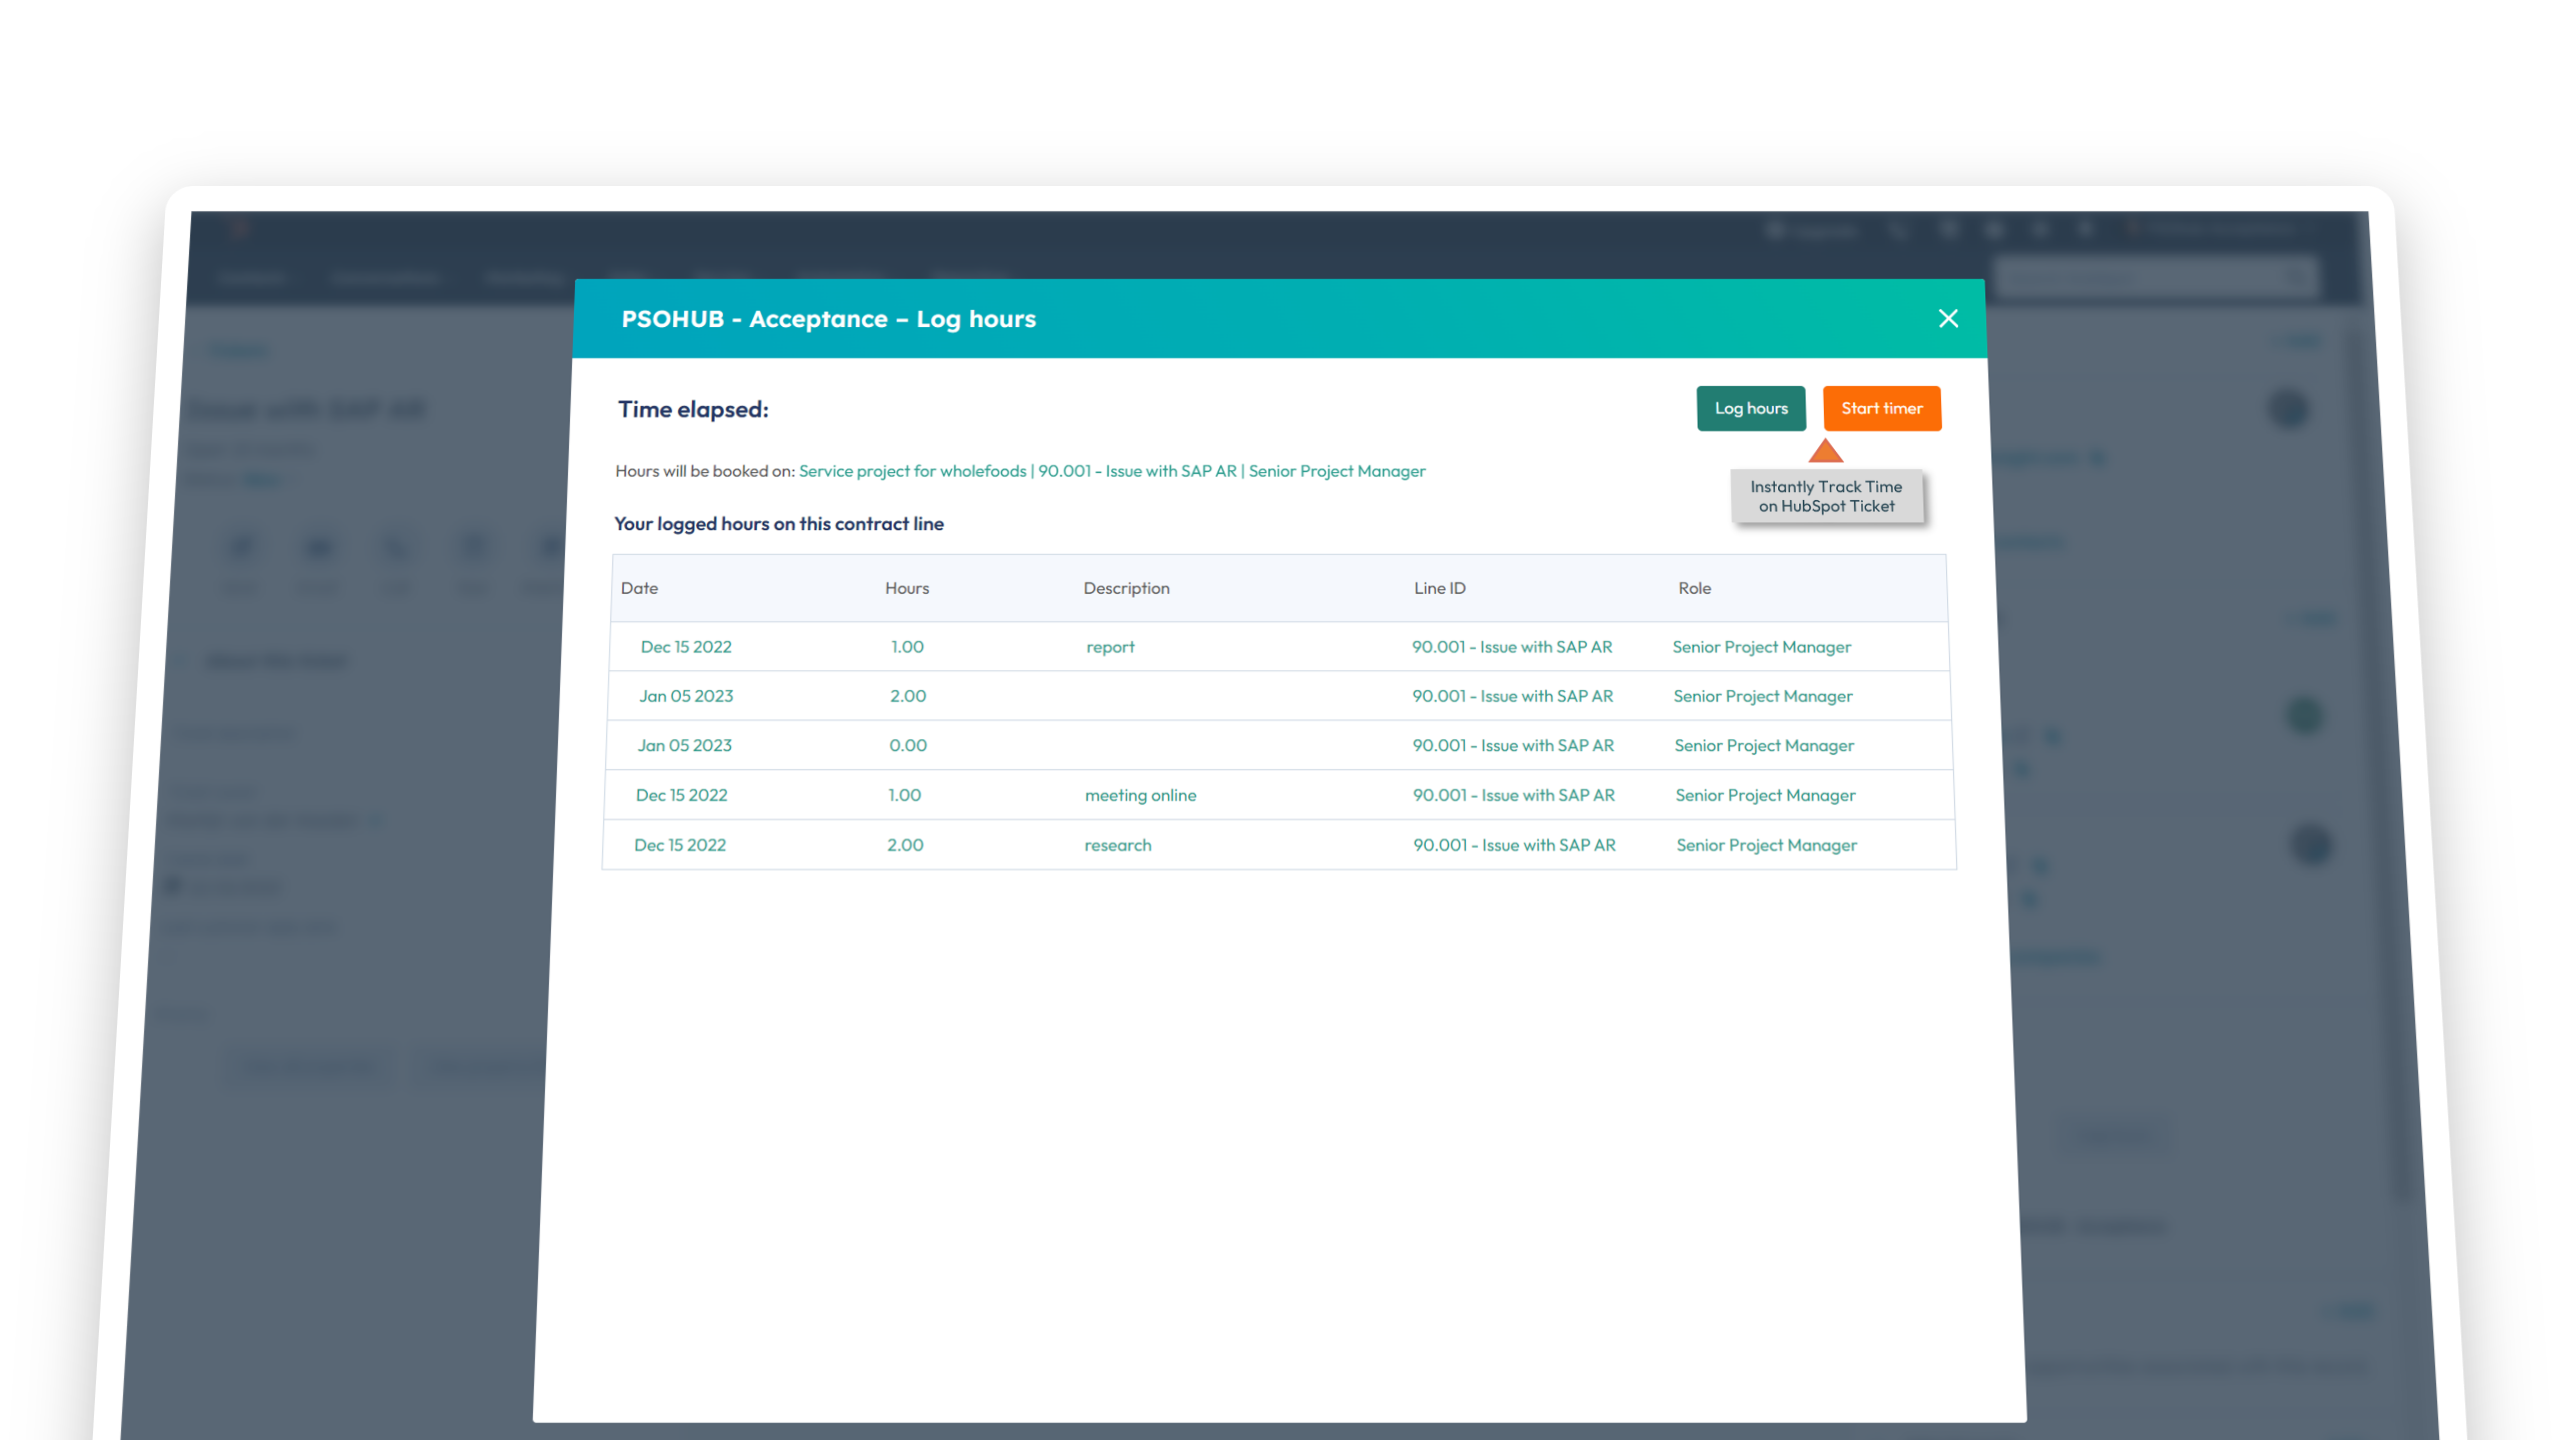Open the 'meeting online' description entry
The image size is (2560, 1440).
tap(1140, 795)
